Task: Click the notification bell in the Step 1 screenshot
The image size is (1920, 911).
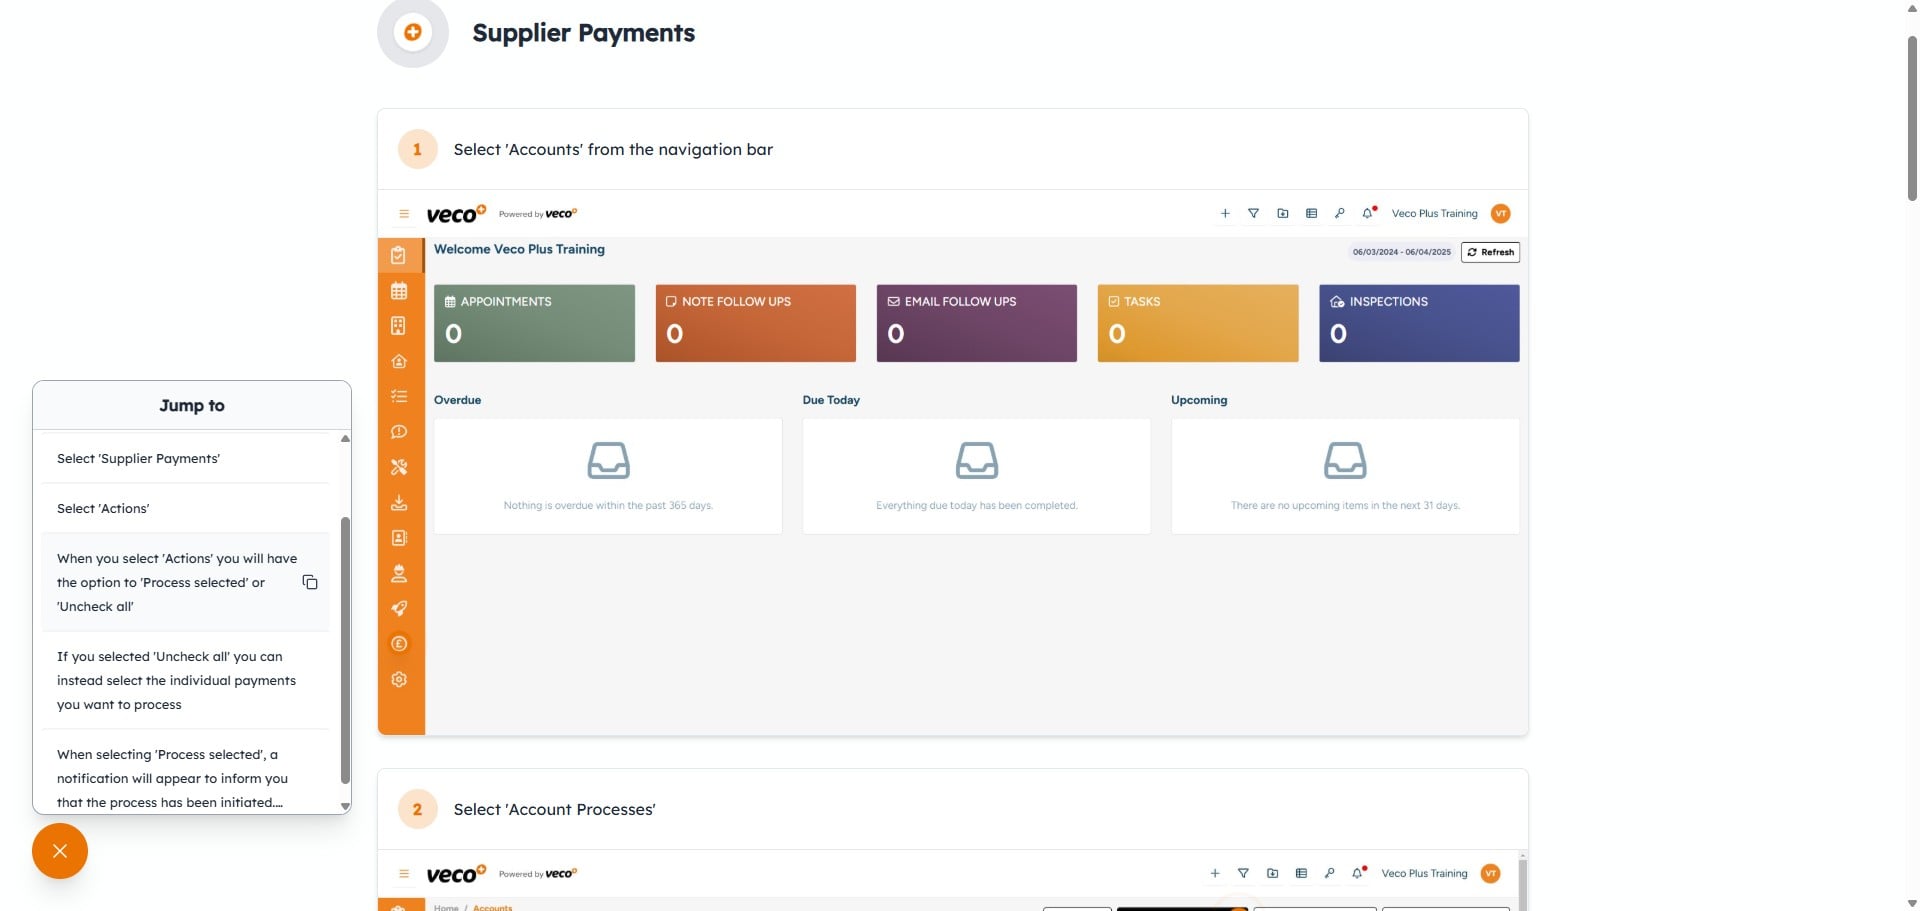Action: point(1367,213)
